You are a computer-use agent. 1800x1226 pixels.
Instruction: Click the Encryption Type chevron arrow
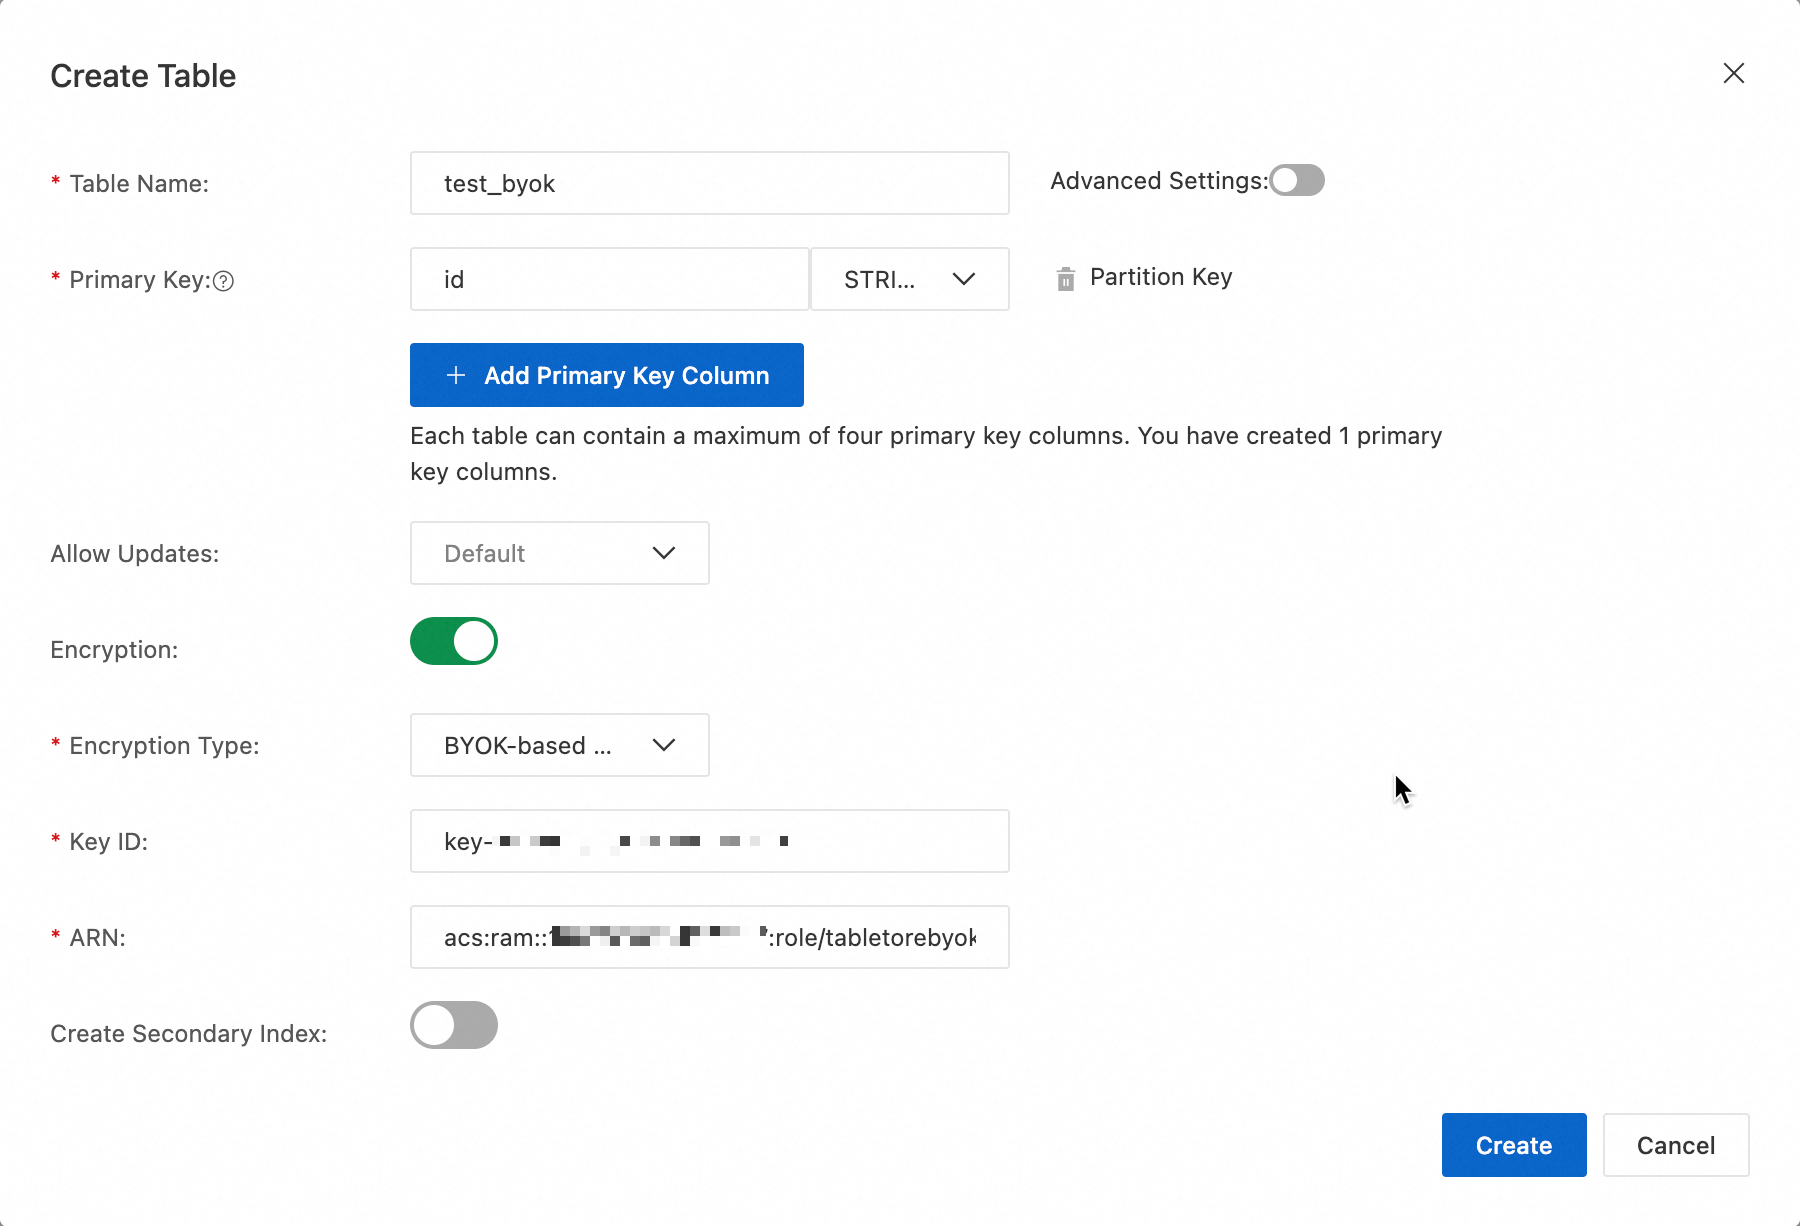pos(664,745)
